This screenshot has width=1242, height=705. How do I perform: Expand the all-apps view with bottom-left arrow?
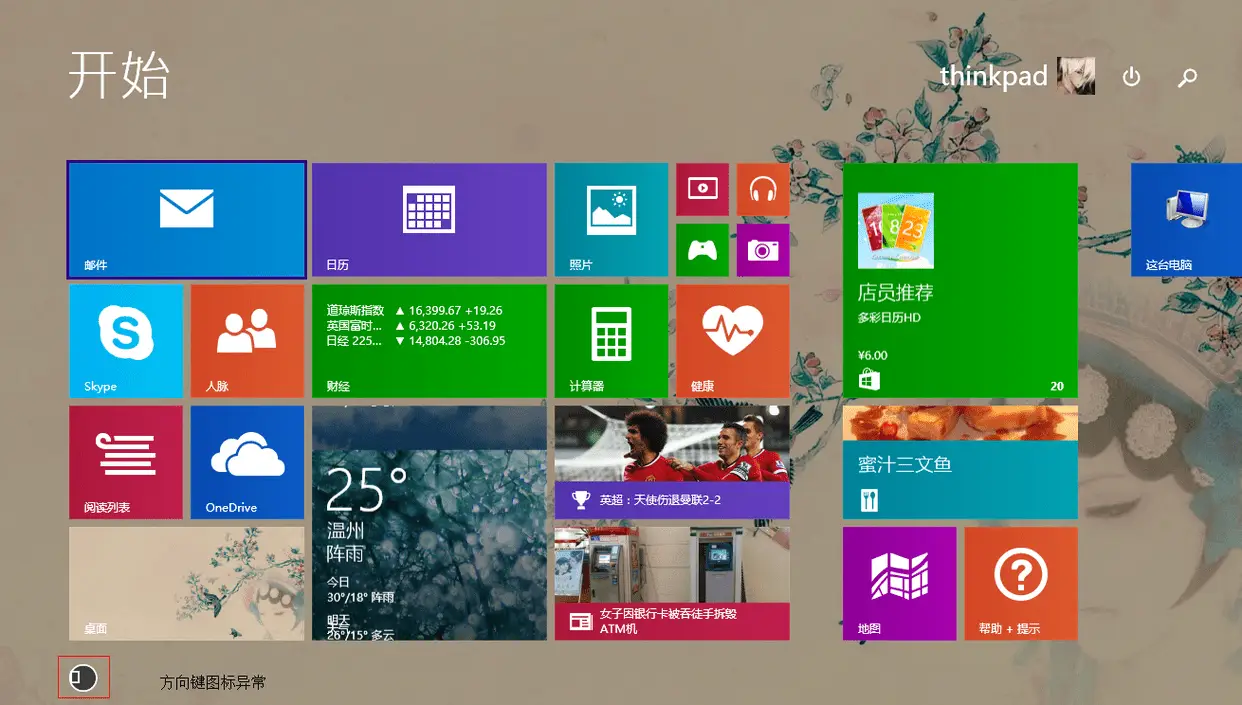tap(83, 677)
